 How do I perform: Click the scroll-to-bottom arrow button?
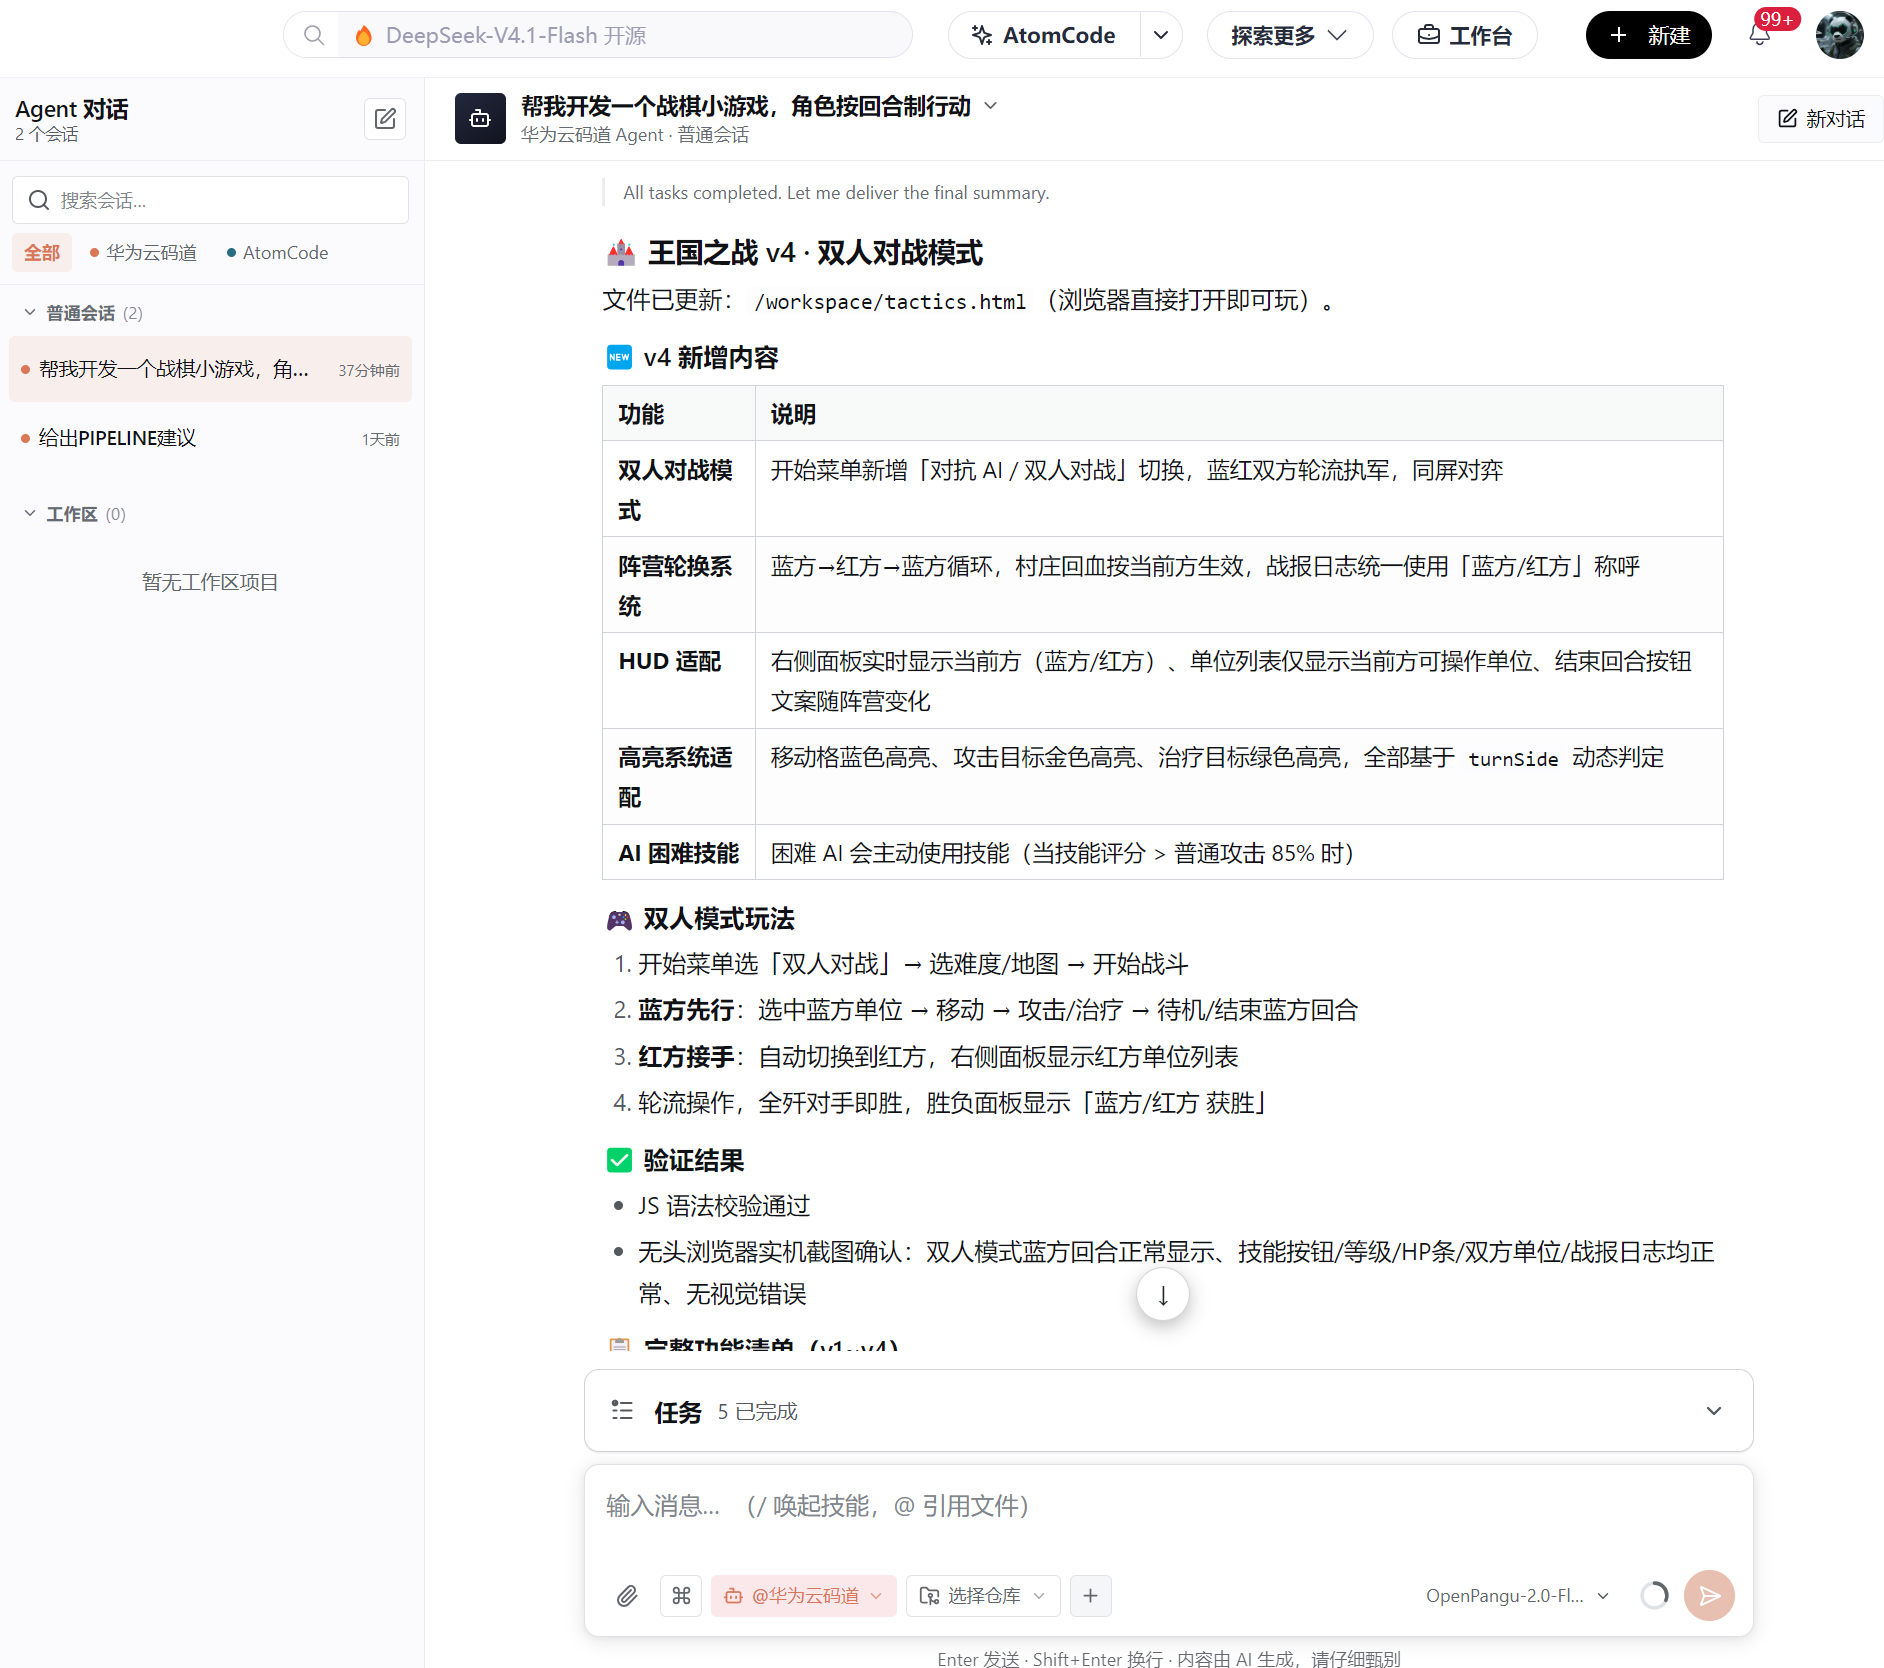pyautogui.click(x=1162, y=1295)
